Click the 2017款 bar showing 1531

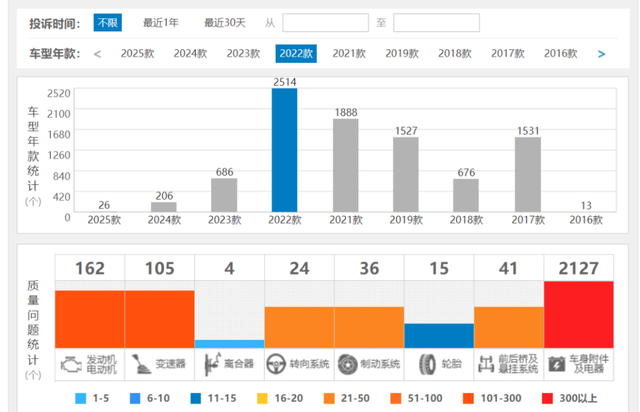click(x=528, y=174)
